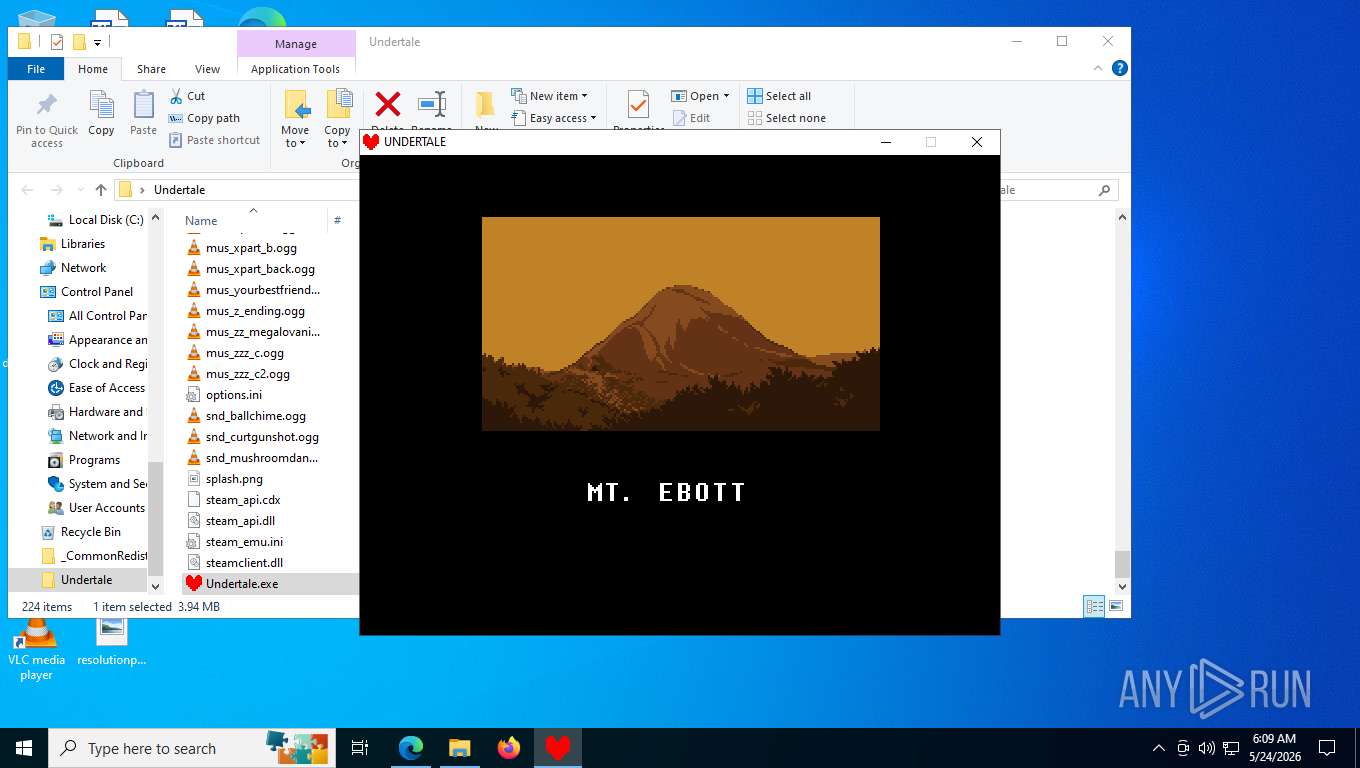This screenshot has height=768, width=1360.
Task: Select the Undertale folder in navigation pane
Action: pyautogui.click(x=77, y=580)
